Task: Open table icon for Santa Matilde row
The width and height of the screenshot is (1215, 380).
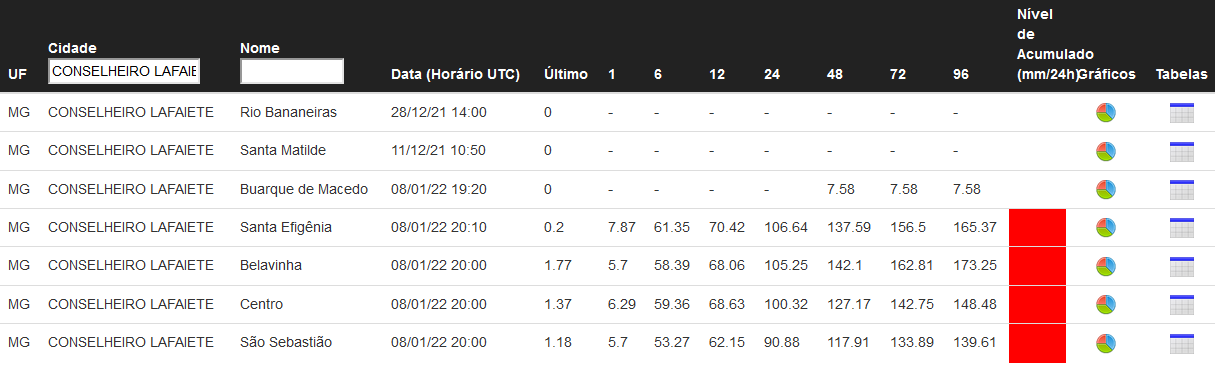Action: point(1182,151)
